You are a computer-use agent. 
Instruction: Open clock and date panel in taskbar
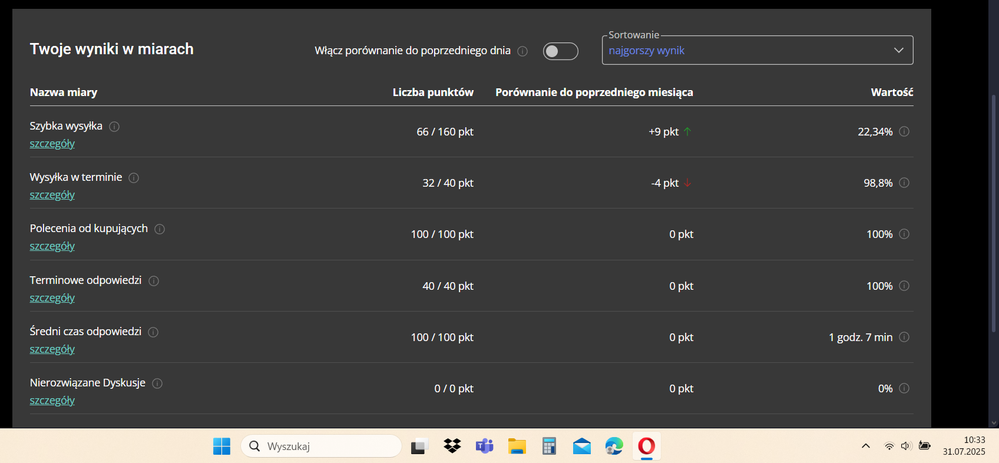[973, 446]
